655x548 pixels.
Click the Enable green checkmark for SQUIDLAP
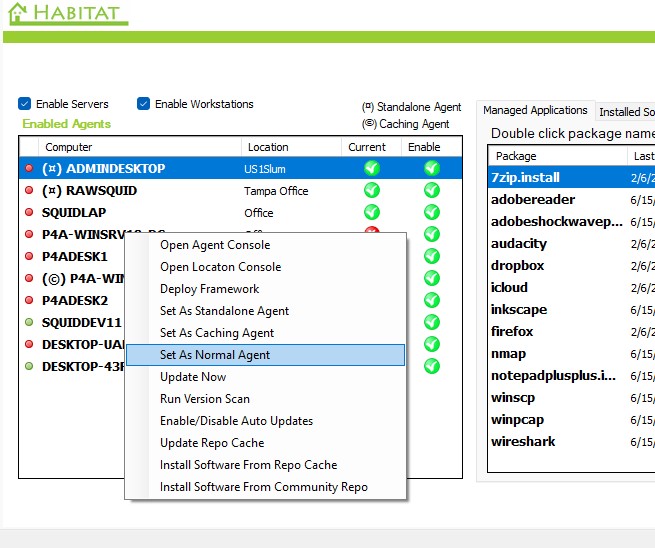coord(432,212)
